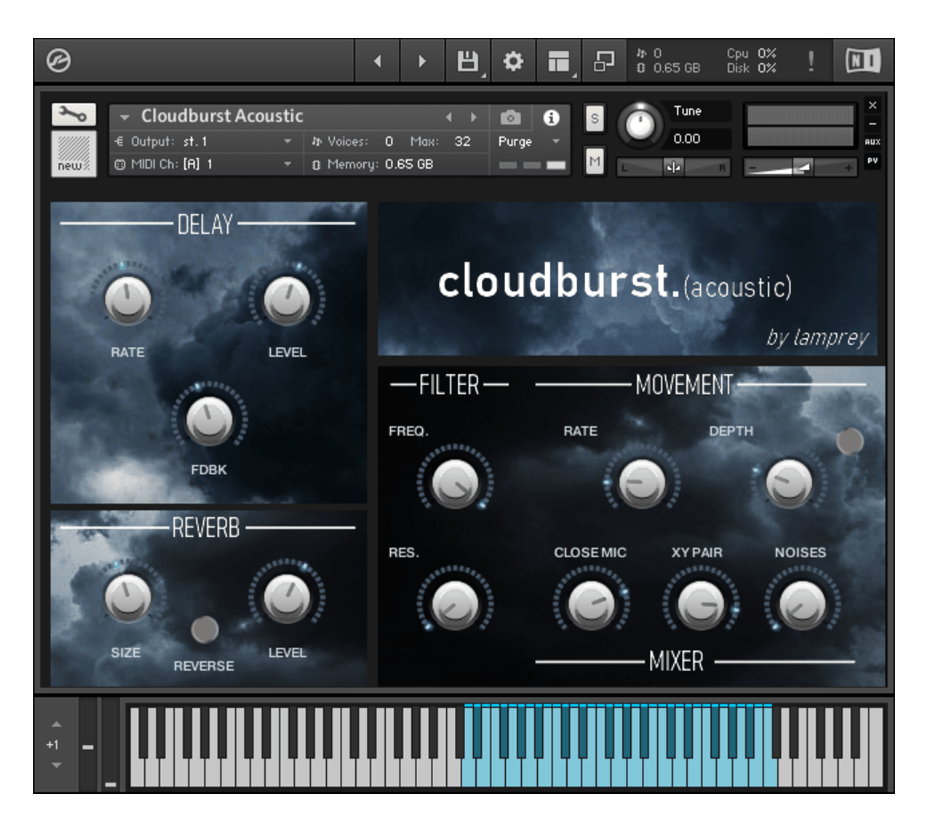This screenshot has width=926, height=830.
Task: Mute the instrument with the M button
Action: (595, 161)
